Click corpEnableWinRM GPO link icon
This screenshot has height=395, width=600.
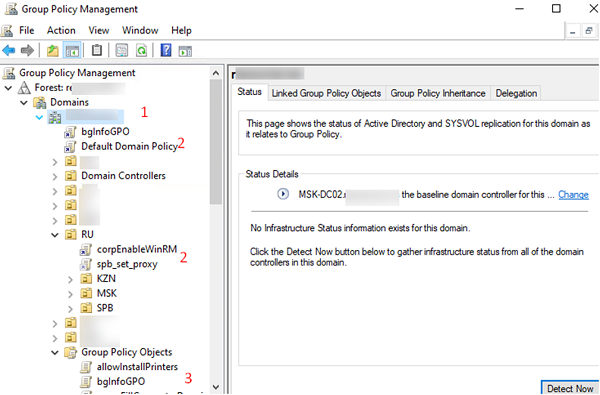coord(85,250)
